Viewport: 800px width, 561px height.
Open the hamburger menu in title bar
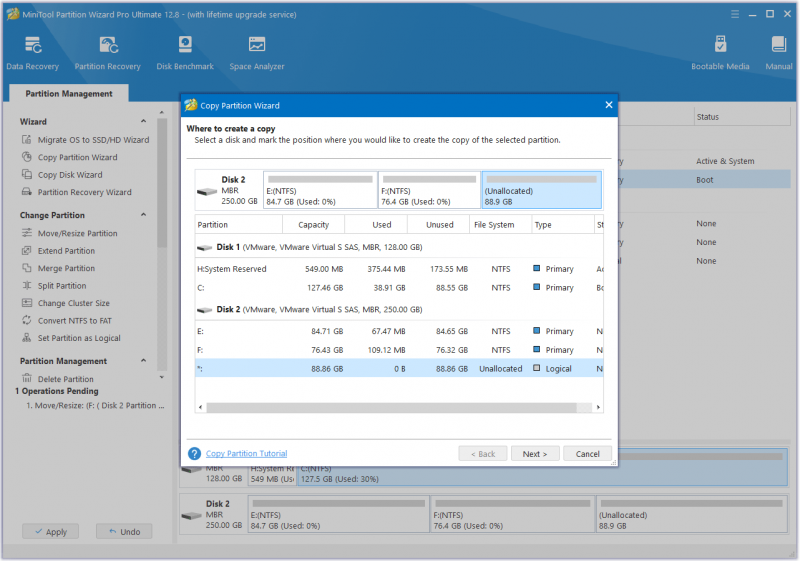(735, 14)
